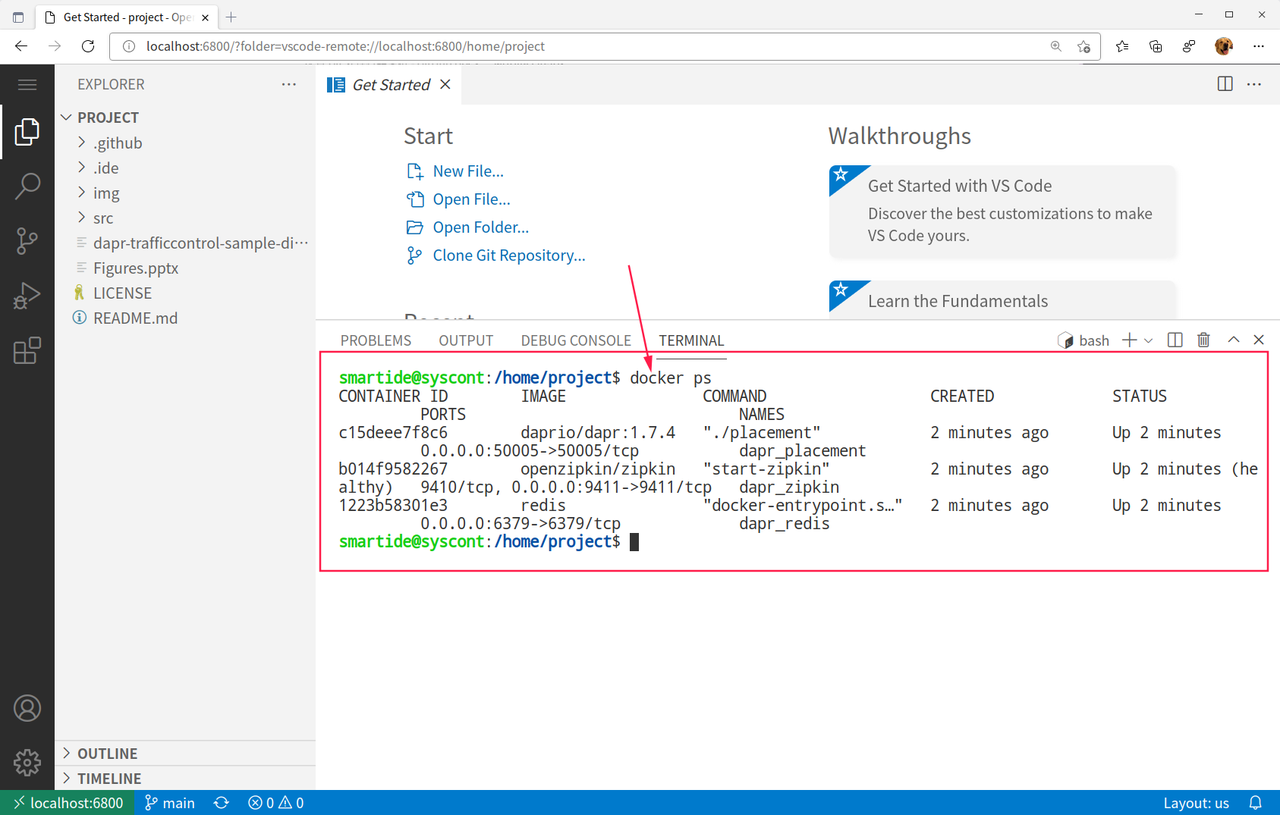Reload the browser page

pyautogui.click(x=88, y=46)
